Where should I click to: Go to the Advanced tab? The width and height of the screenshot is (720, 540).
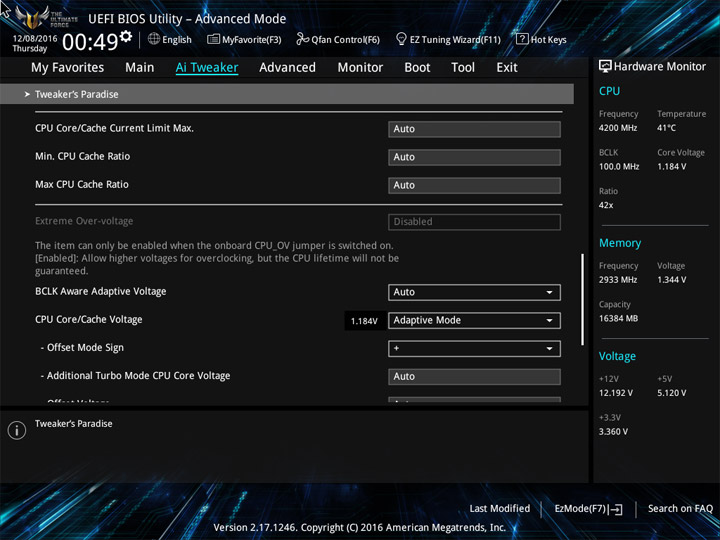pos(287,68)
